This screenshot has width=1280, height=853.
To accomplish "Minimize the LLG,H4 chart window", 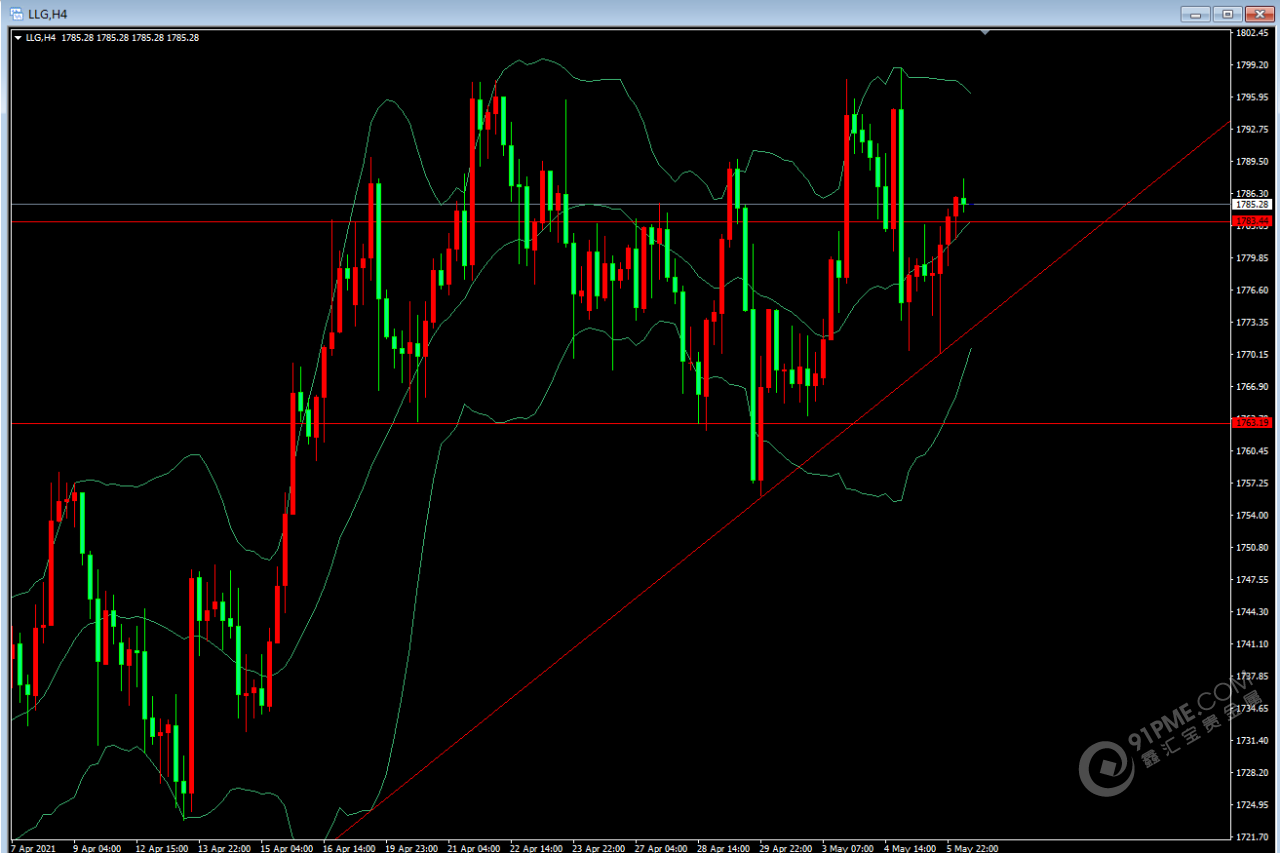I will click(1195, 14).
